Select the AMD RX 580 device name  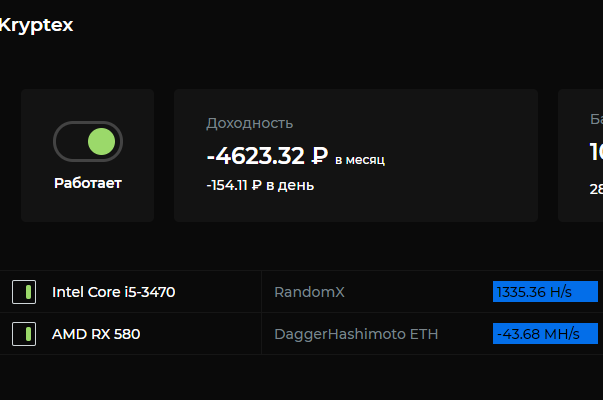click(x=96, y=334)
